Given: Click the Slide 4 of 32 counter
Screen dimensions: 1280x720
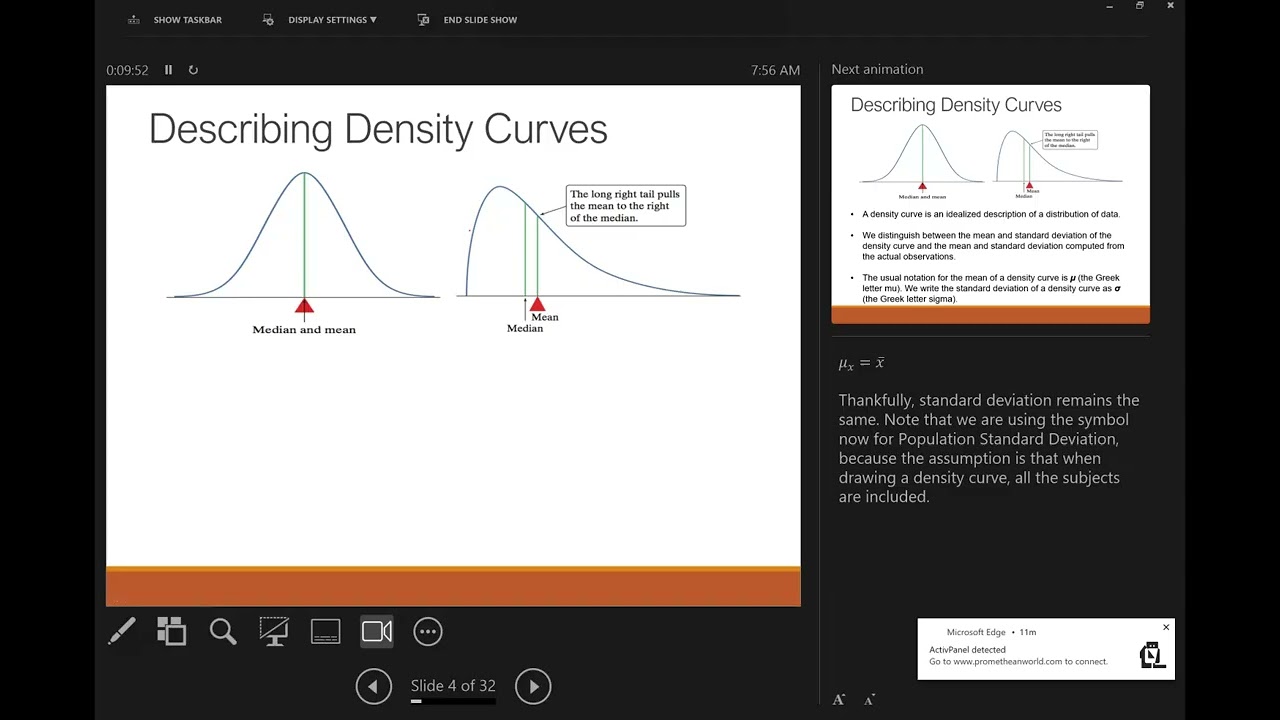Looking at the screenshot, I should (x=453, y=686).
